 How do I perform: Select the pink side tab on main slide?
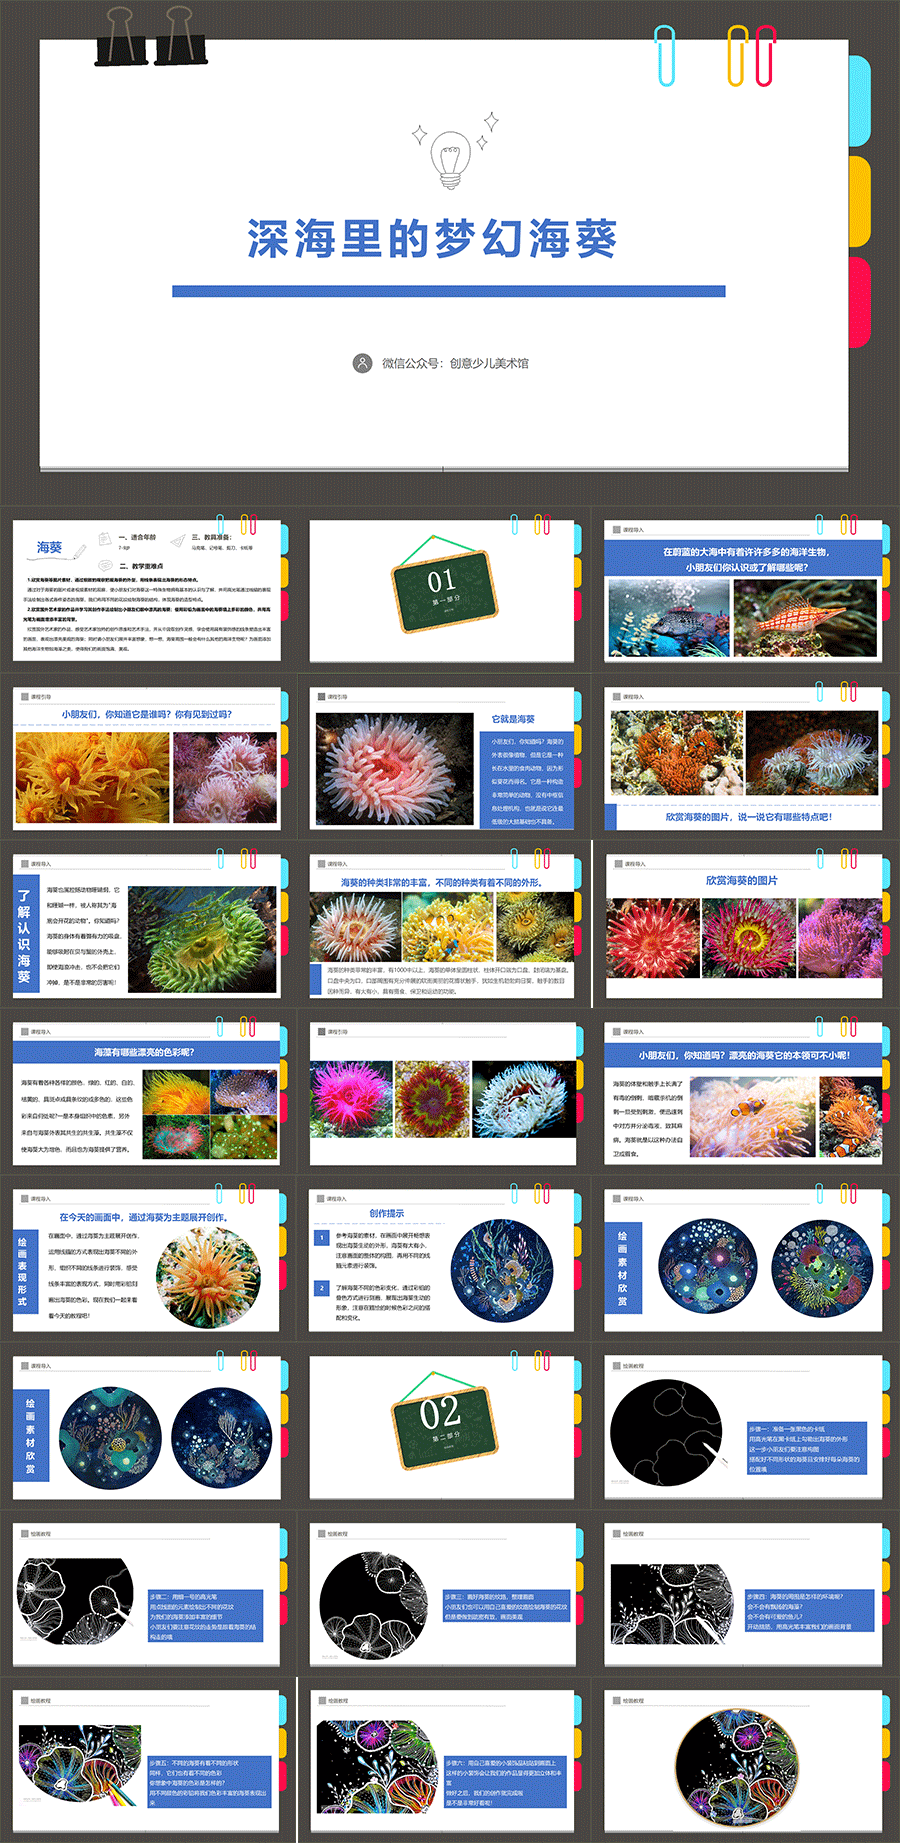859,300
